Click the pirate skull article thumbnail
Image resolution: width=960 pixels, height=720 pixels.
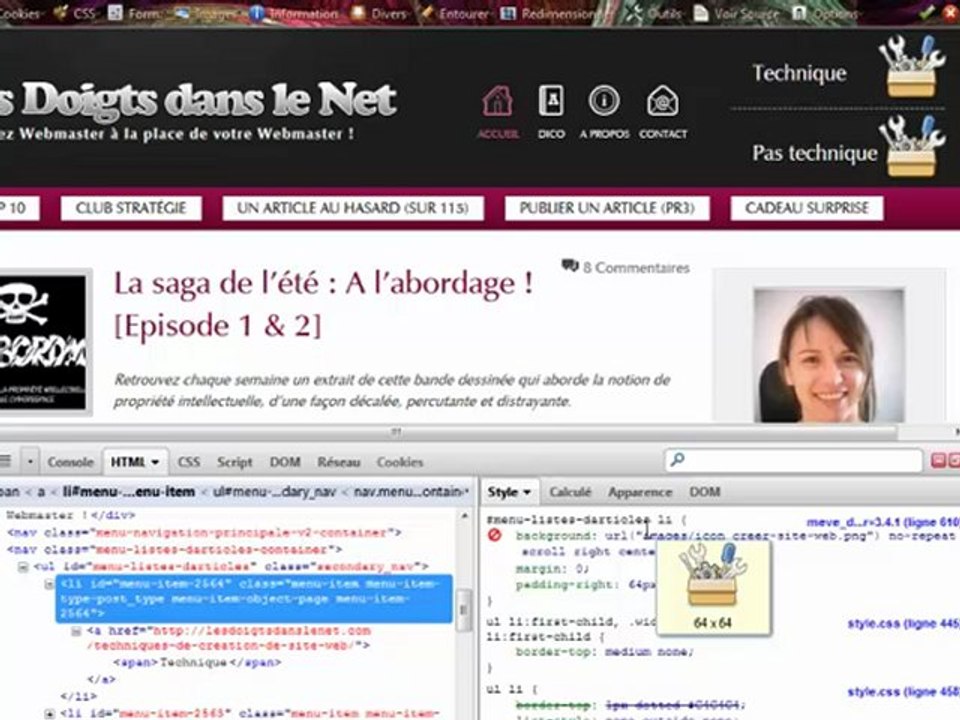point(43,342)
